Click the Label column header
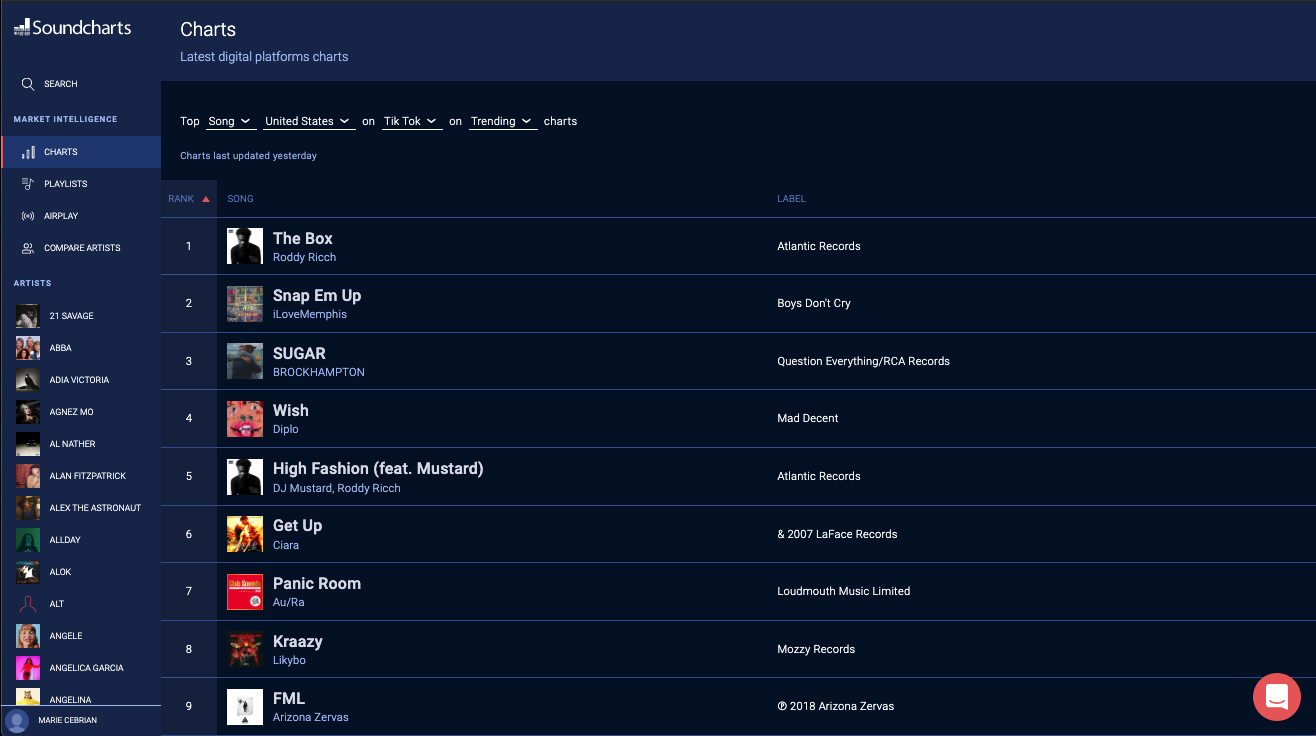 pyautogui.click(x=791, y=199)
